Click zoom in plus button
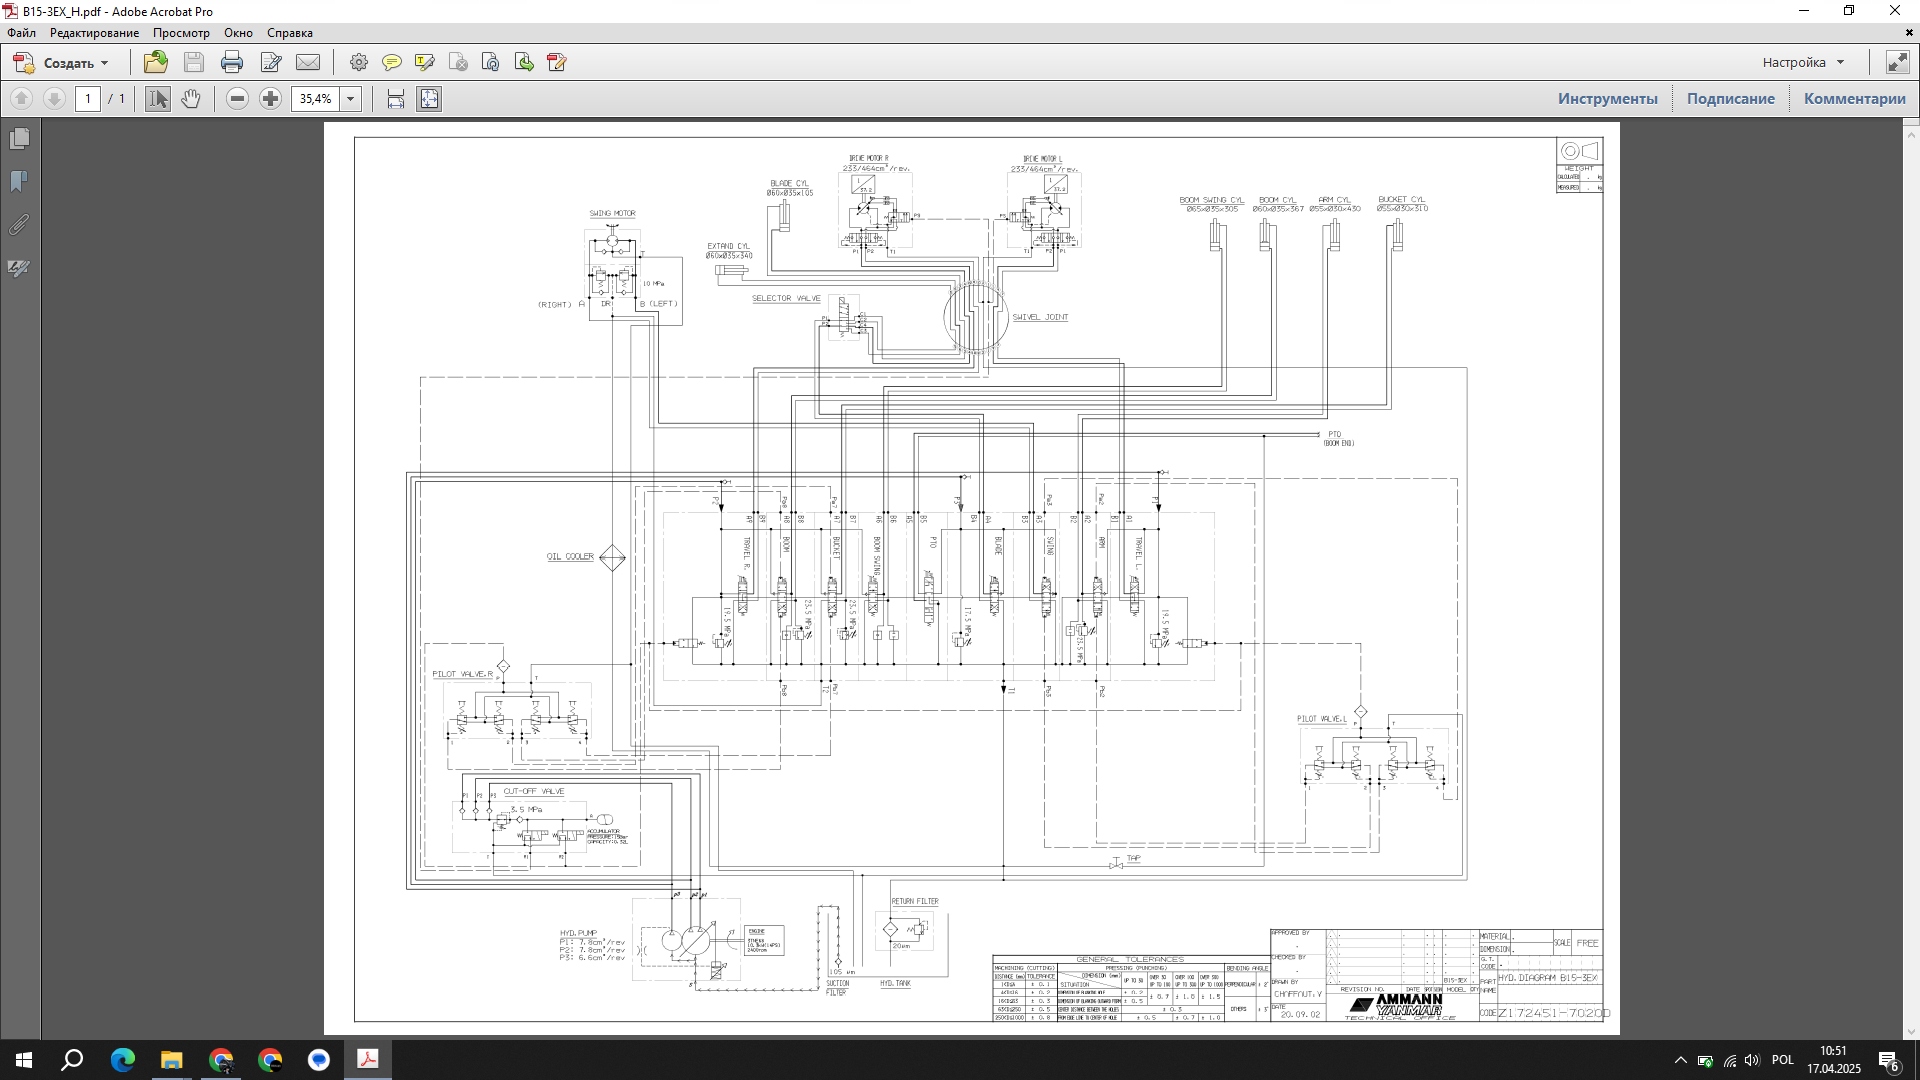This screenshot has width=1920, height=1080. coord(270,99)
